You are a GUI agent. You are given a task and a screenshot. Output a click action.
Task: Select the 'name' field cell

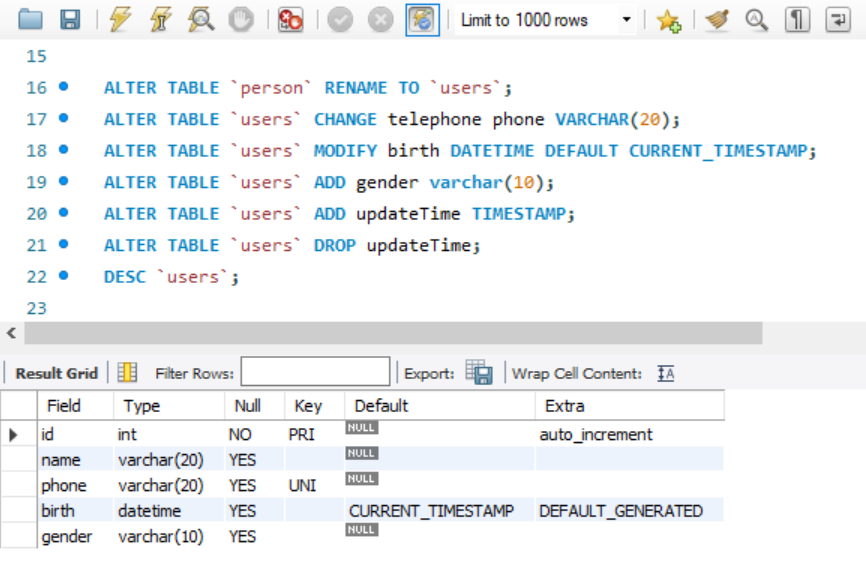[75, 459]
